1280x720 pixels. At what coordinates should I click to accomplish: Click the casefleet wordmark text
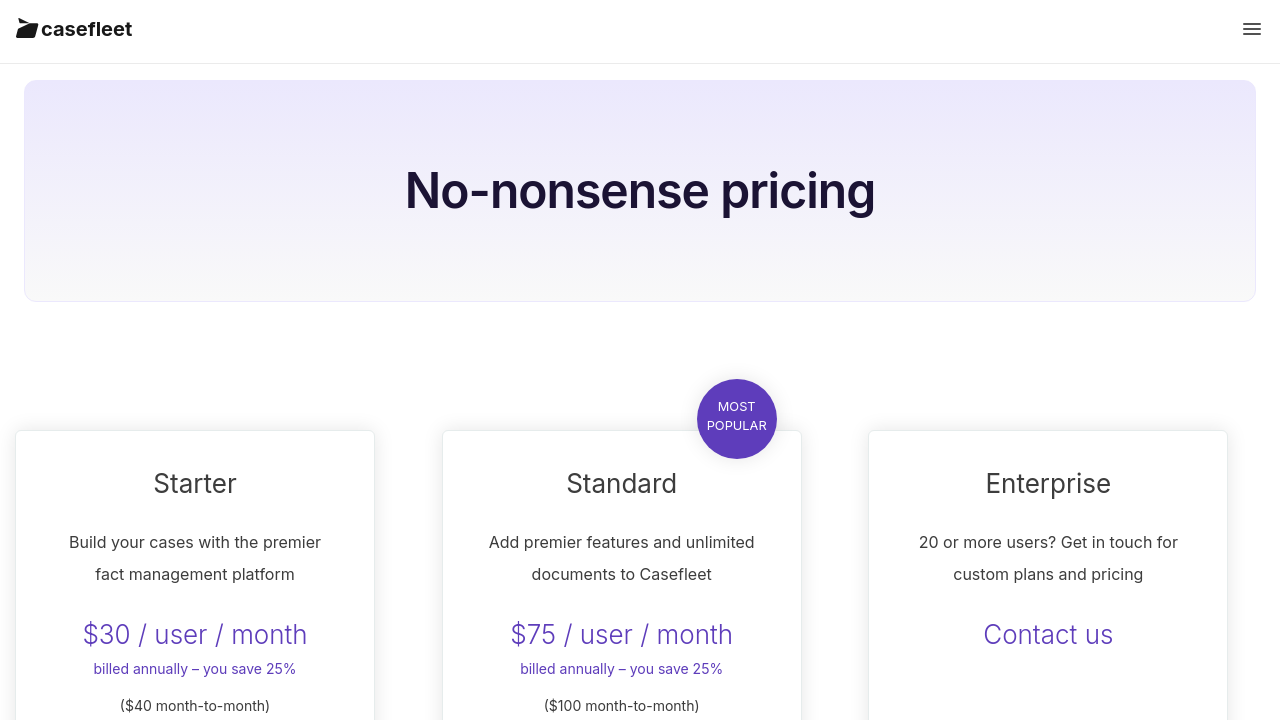tap(87, 29)
